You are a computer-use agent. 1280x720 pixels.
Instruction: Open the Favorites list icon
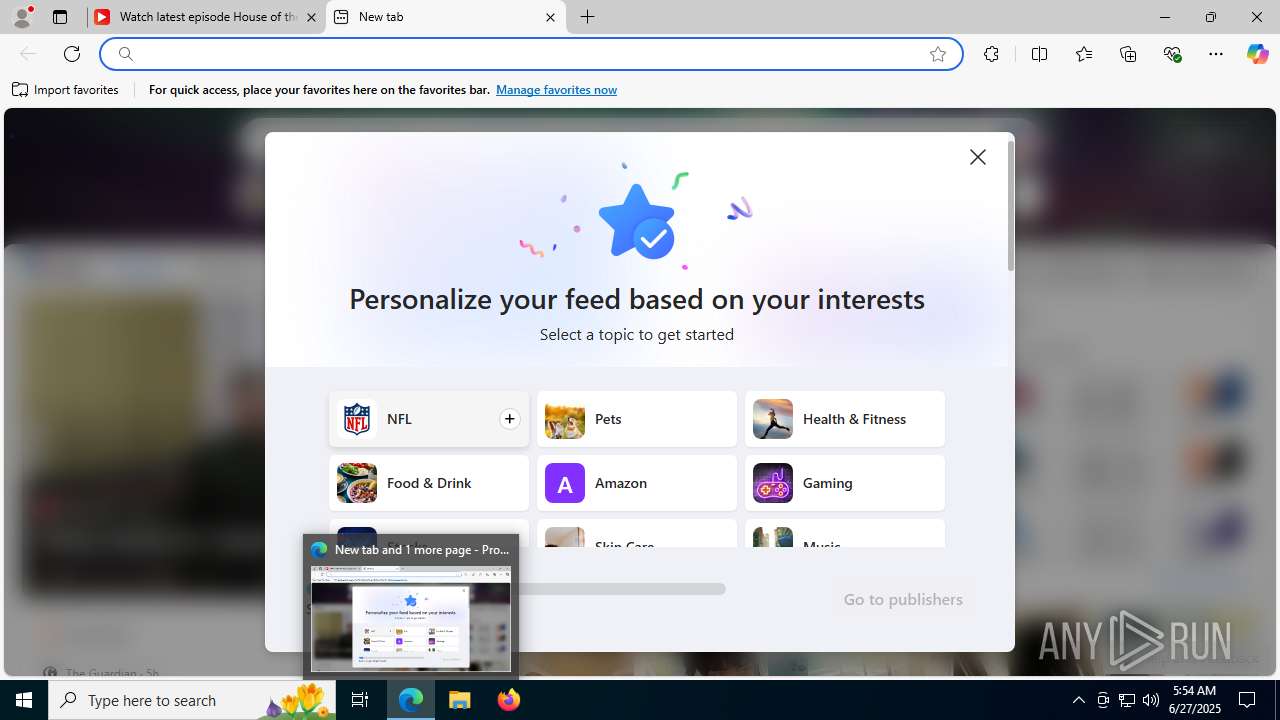click(x=1084, y=54)
